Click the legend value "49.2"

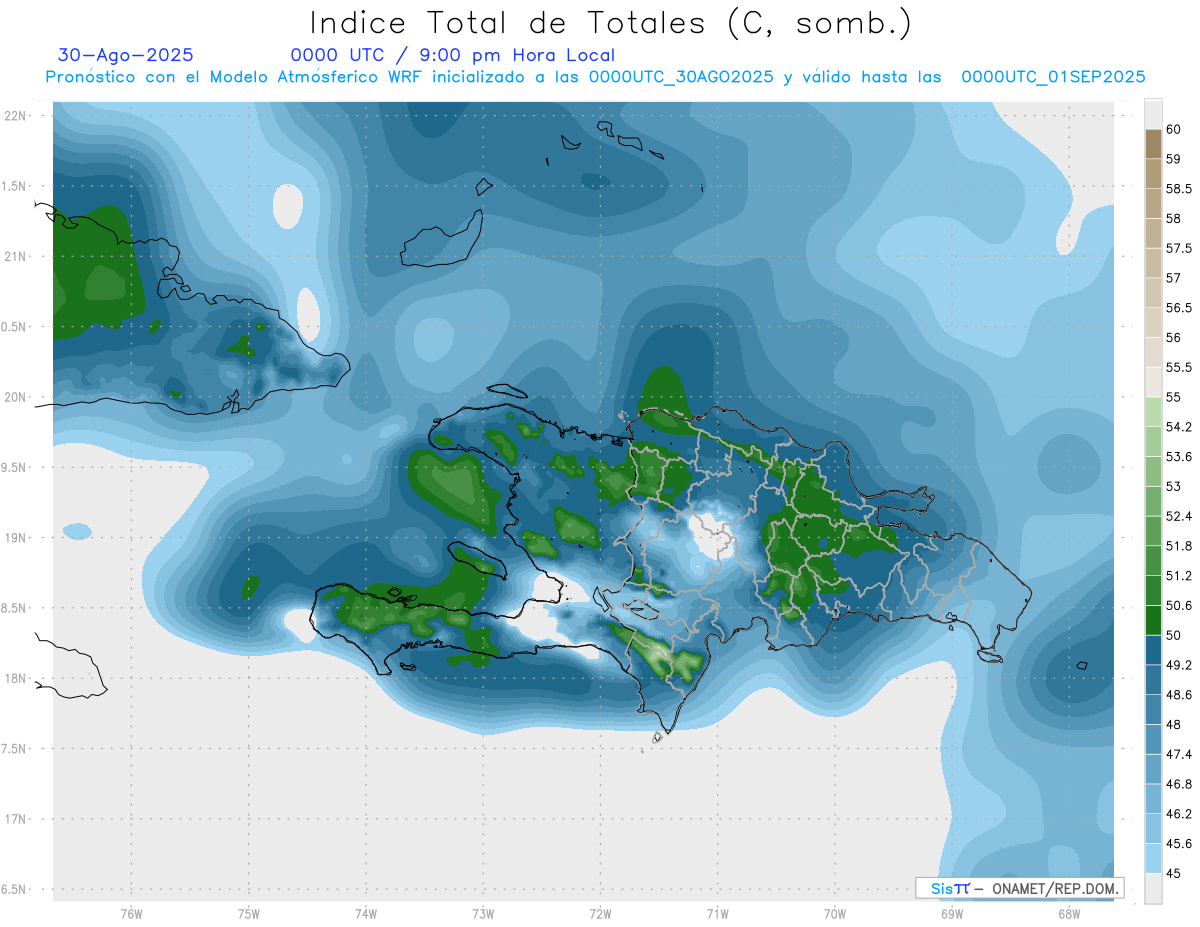pos(1179,664)
